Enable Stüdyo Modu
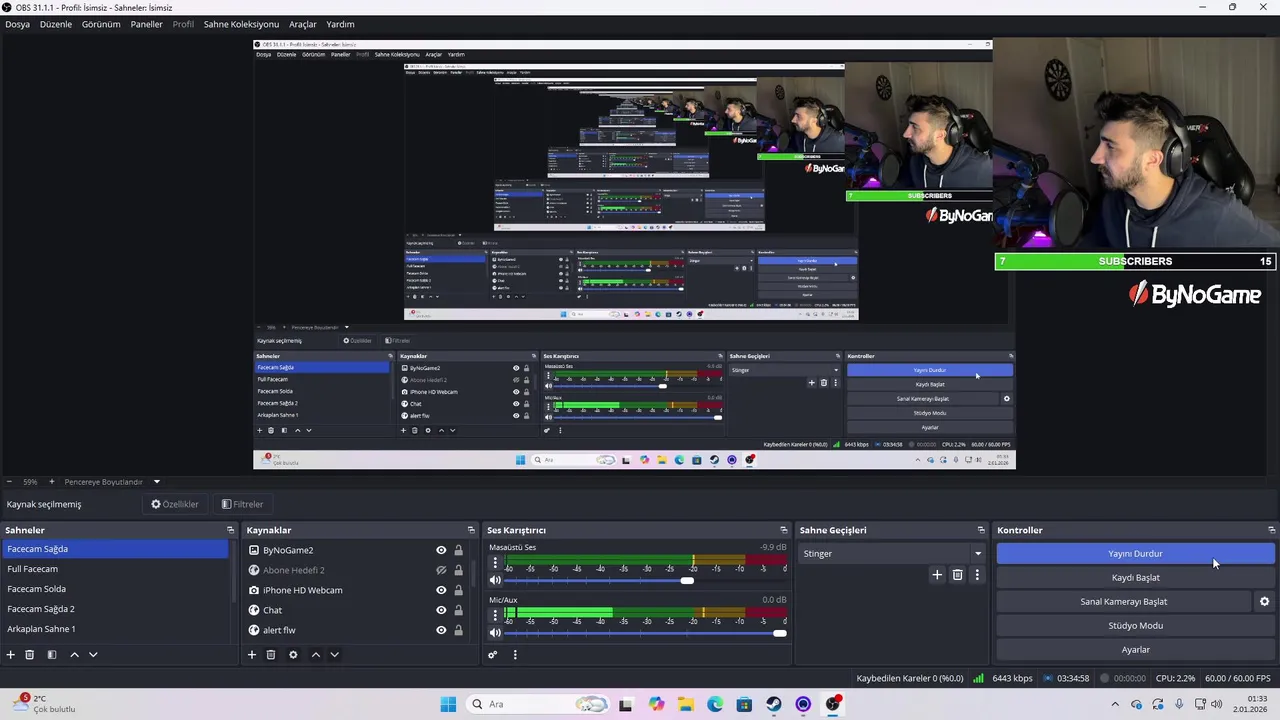Image resolution: width=1280 pixels, height=720 pixels. coord(1135,626)
